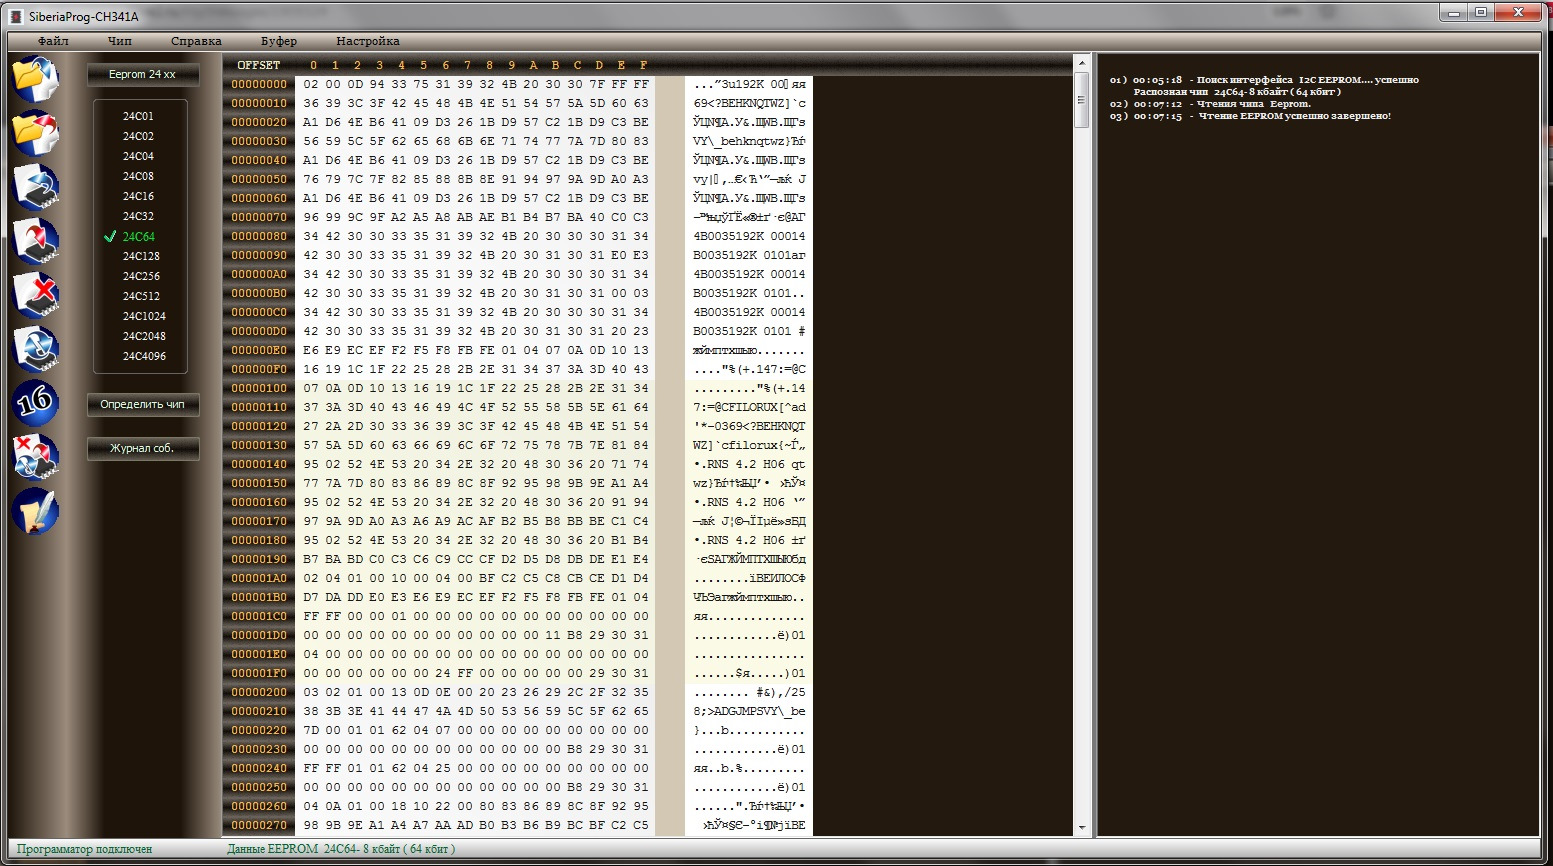Click the Журнал соб. button

[x=142, y=448]
